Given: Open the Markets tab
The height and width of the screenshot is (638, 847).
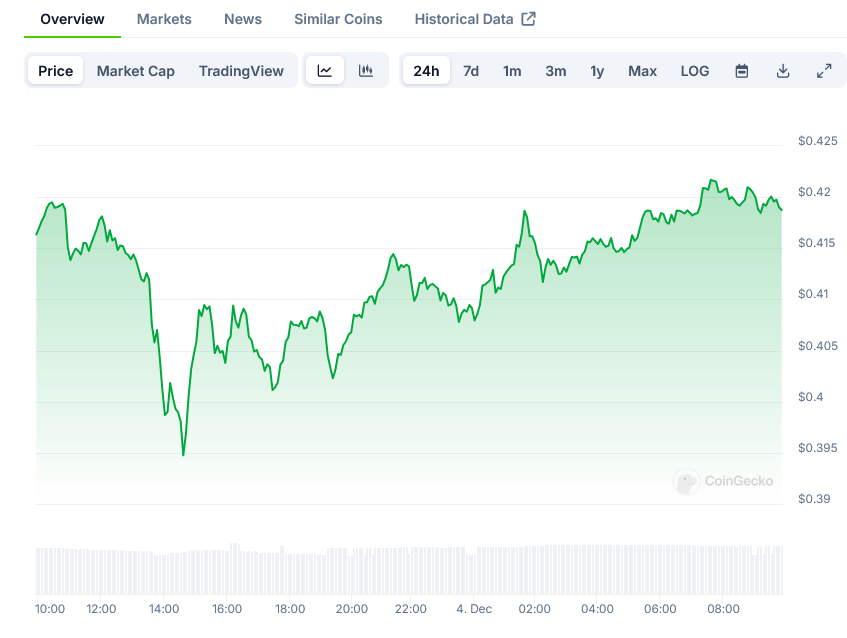Looking at the screenshot, I should tap(164, 19).
